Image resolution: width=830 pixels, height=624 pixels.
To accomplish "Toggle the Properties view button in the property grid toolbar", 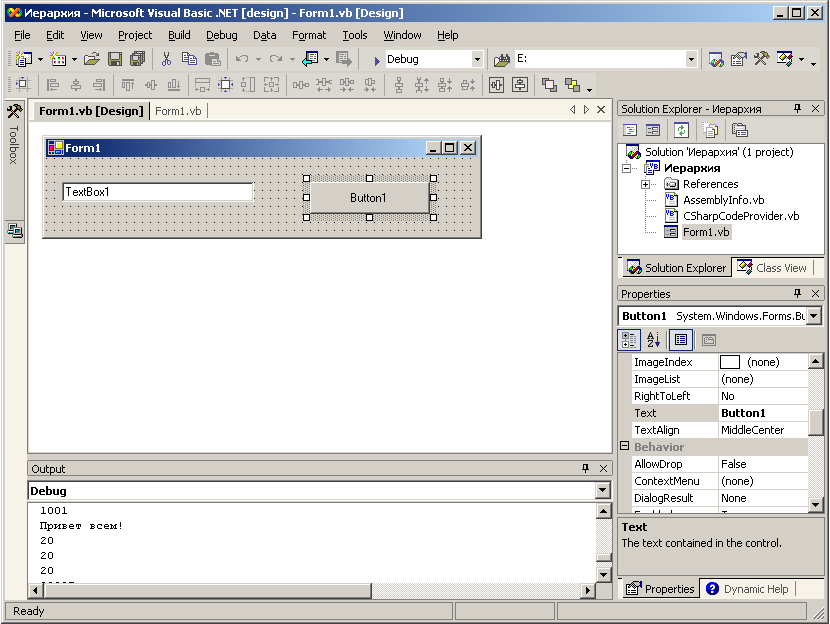I will click(x=681, y=340).
